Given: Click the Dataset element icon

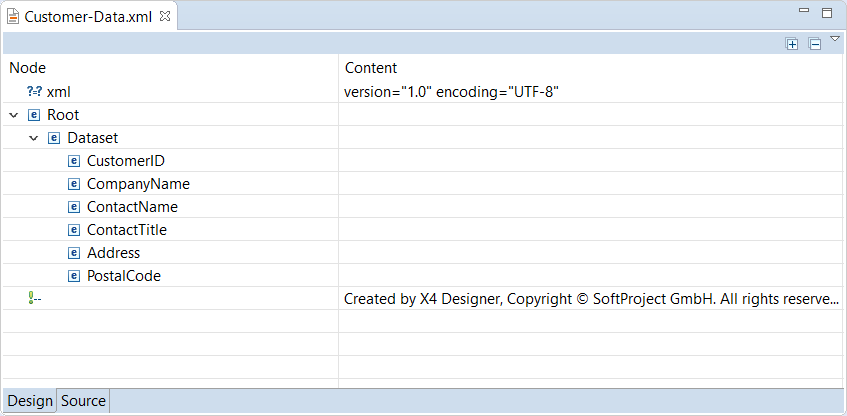Looking at the screenshot, I should tap(54, 138).
